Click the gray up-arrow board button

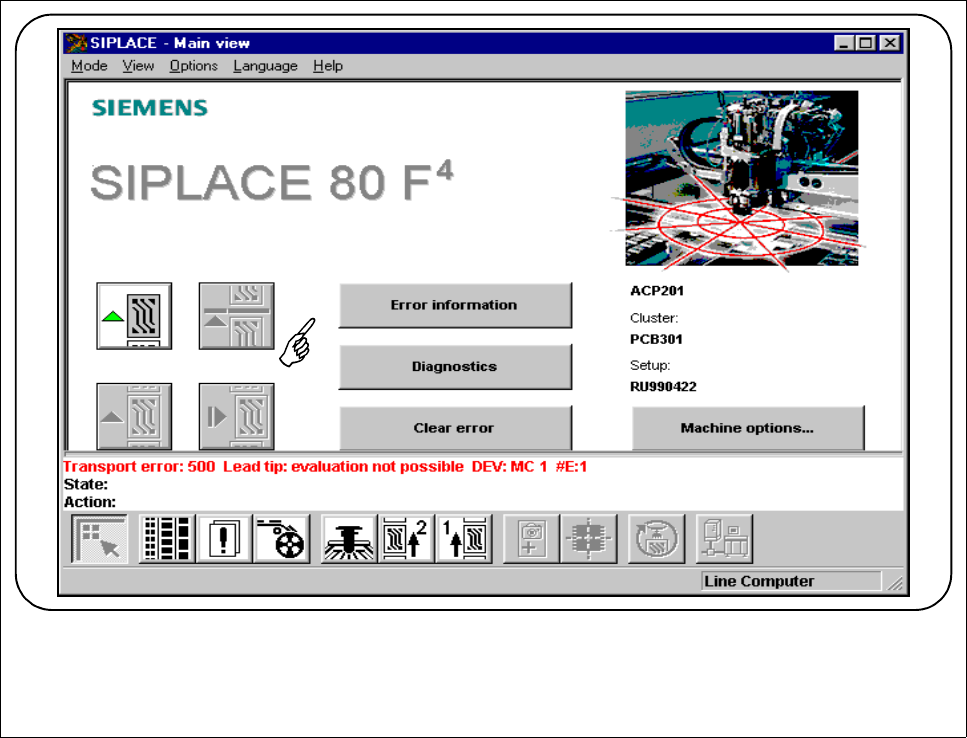pos(134,416)
